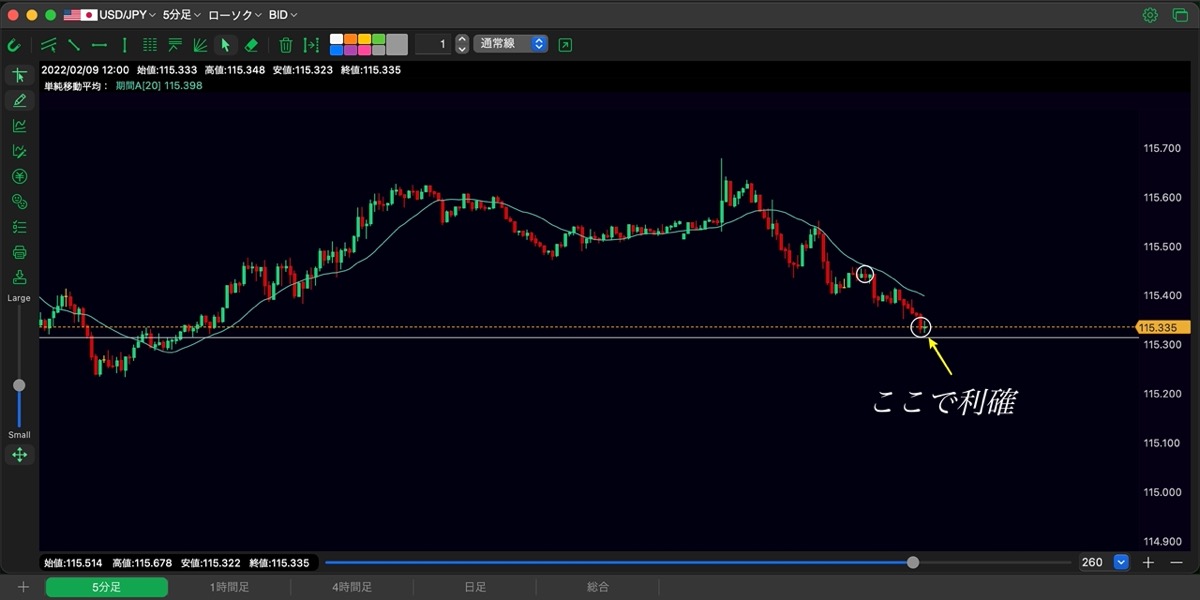Click the overlapping windows icon
Screen dimensions: 1200x600
[x=1180, y=15]
